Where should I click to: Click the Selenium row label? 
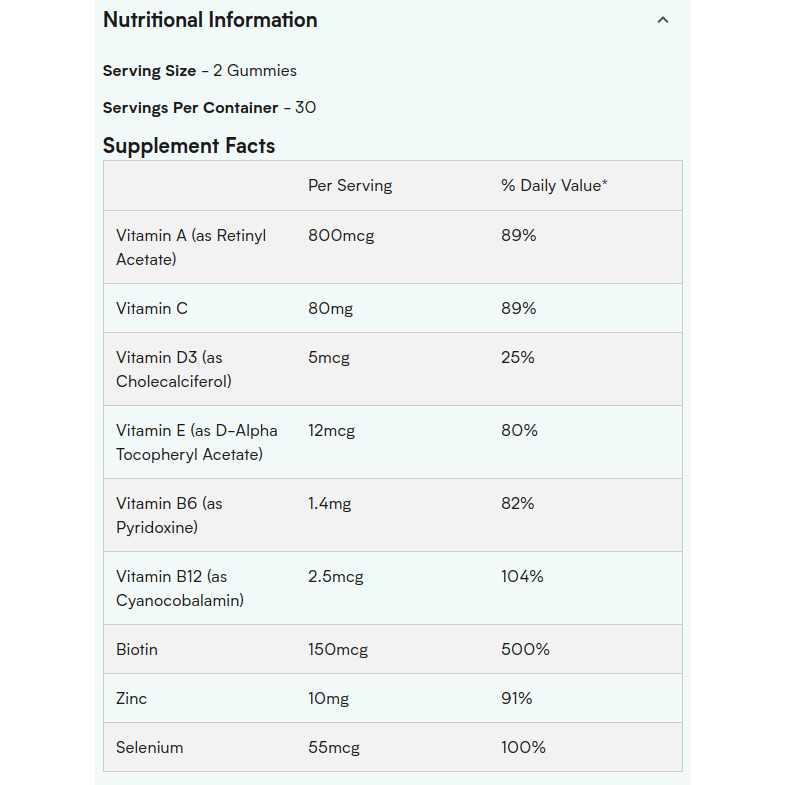click(150, 748)
